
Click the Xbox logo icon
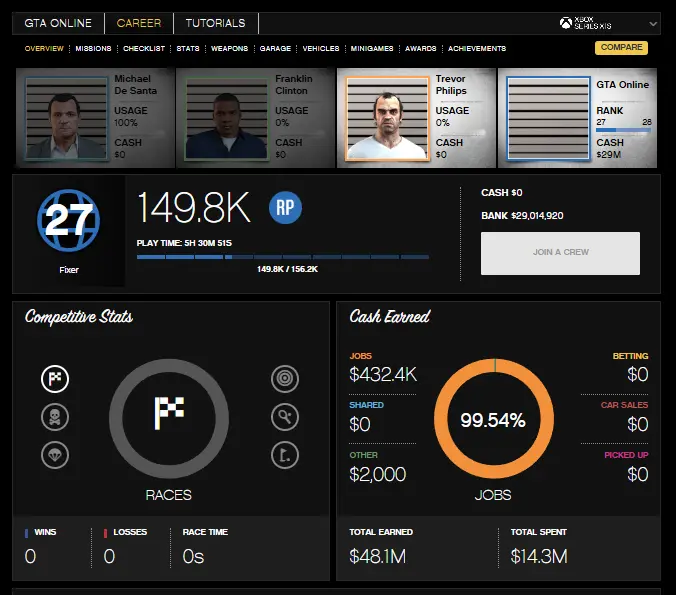566,23
